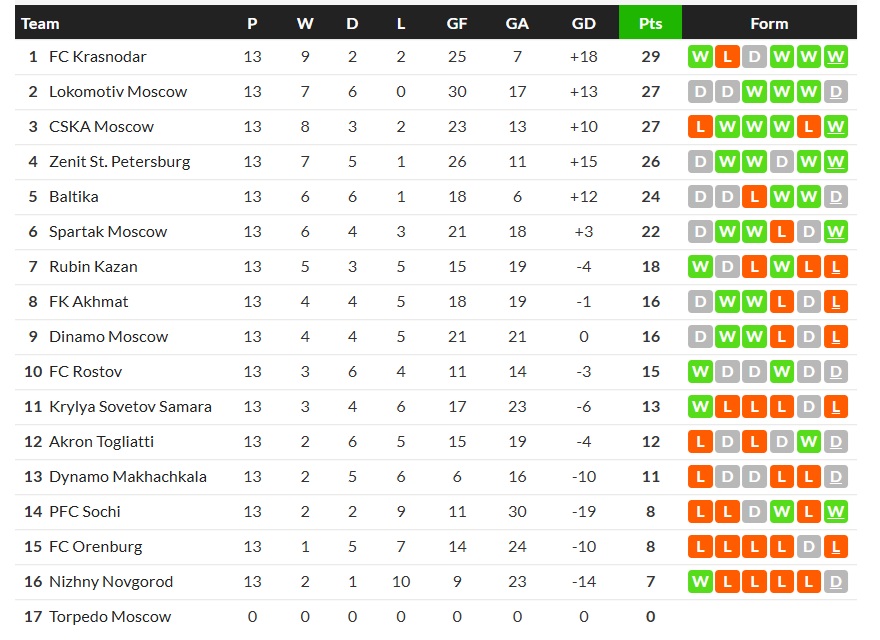Viewport: 880px width, 640px height.
Task: Click the GF column header
Action: pyautogui.click(x=457, y=23)
